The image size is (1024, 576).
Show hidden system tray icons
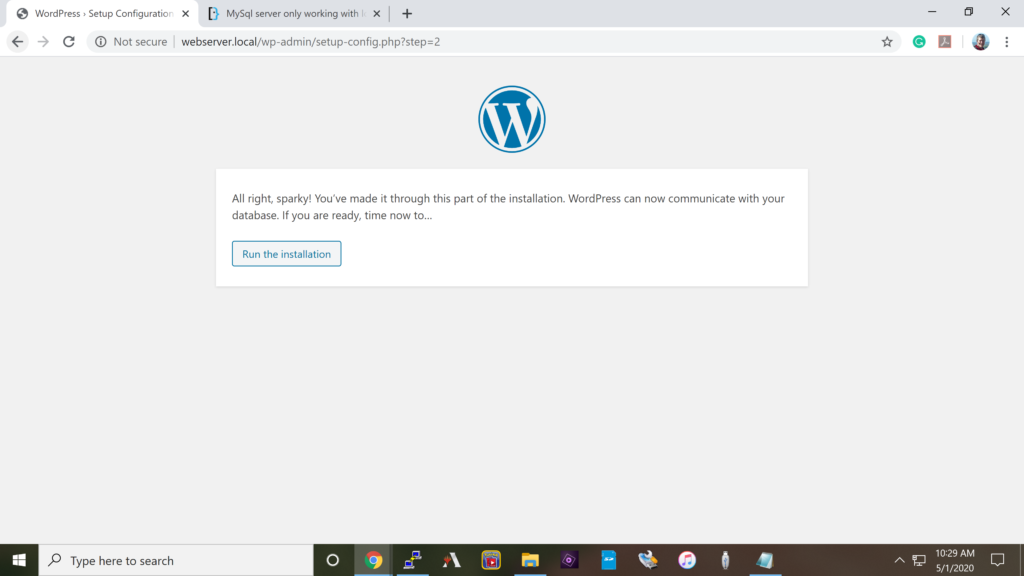(x=899, y=560)
